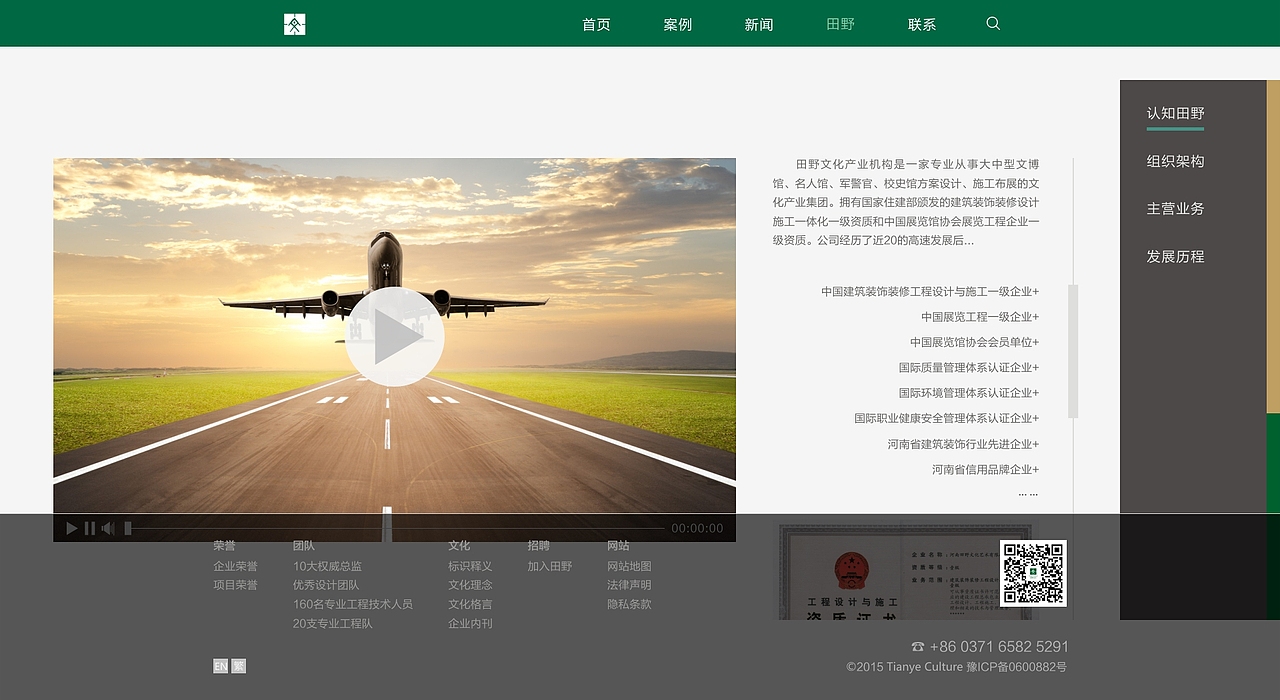Open the 10大权威总监 footer link
Image resolution: width=1280 pixels, height=700 pixels.
(x=327, y=566)
